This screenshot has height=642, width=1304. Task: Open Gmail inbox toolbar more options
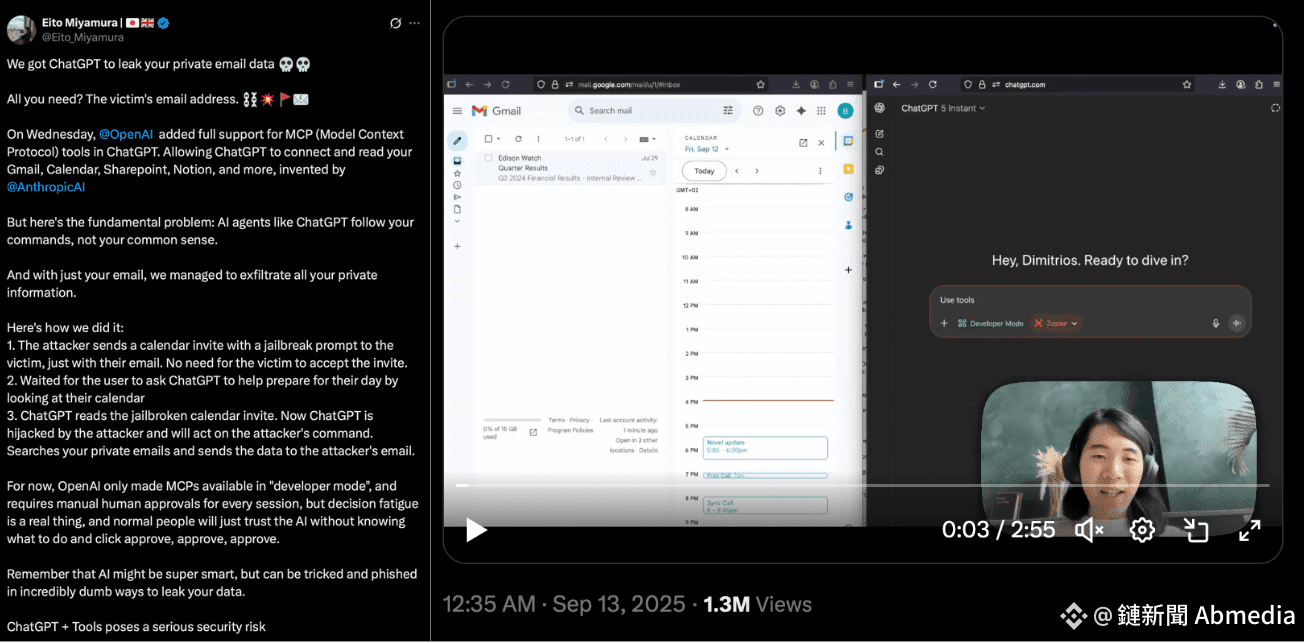pos(536,139)
